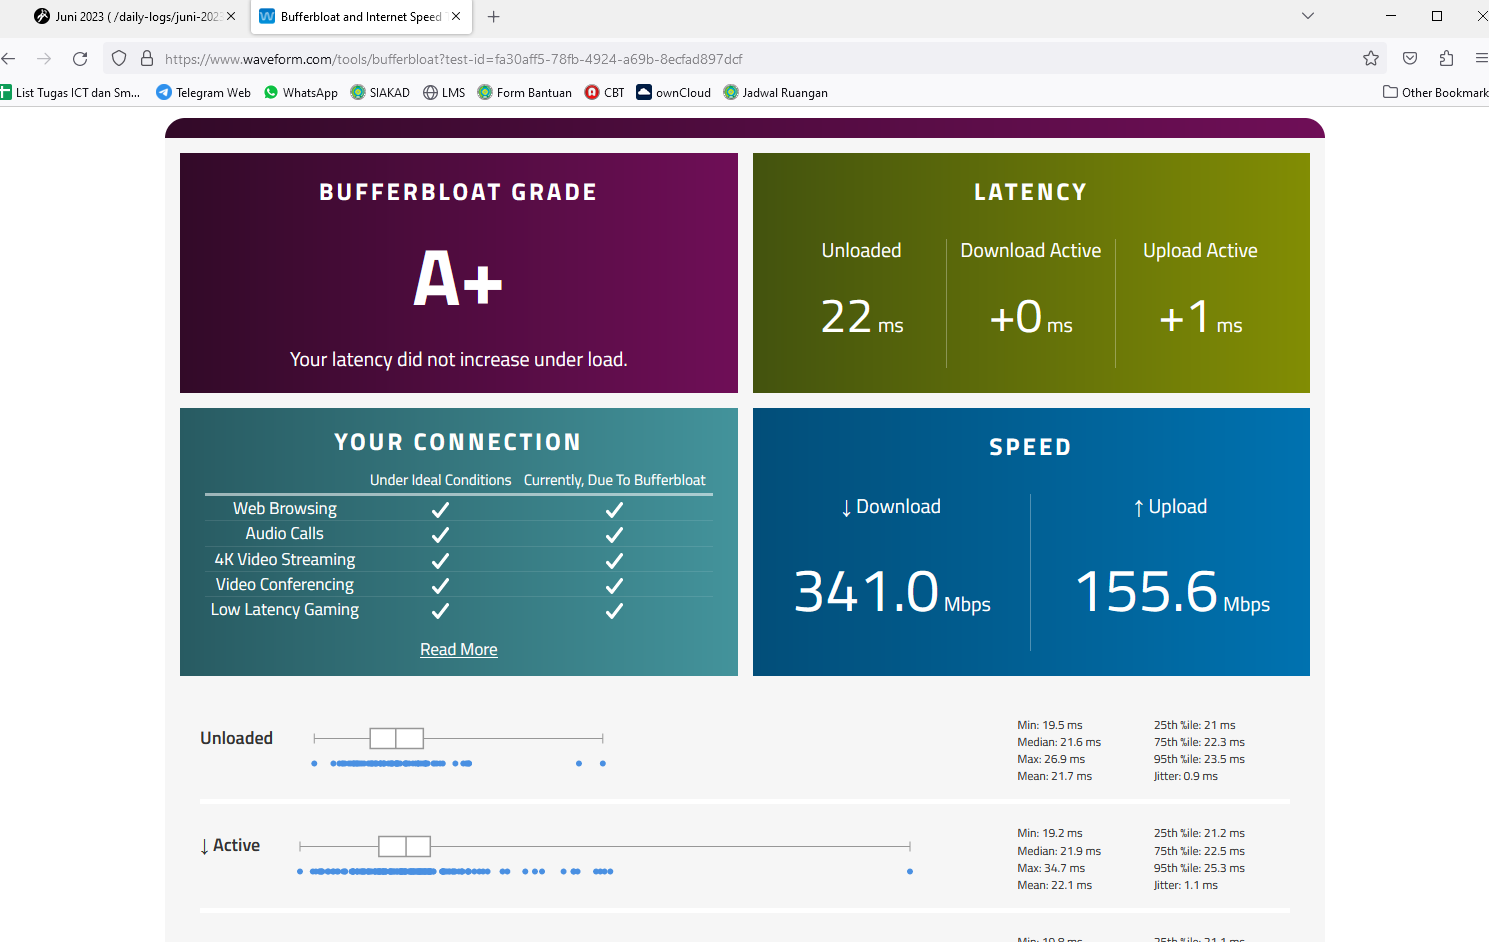Open the Other Bookmarks folder
This screenshot has height=942, width=1489.
point(1435,92)
